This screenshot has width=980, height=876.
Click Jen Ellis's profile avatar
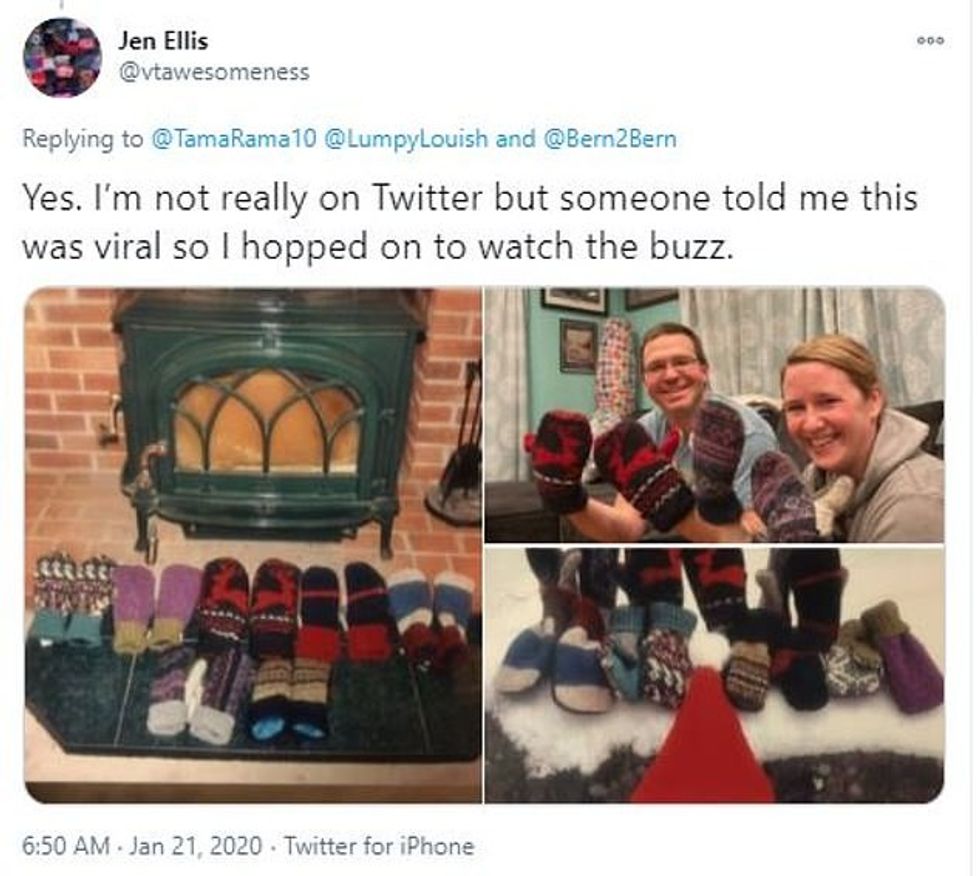63,57
